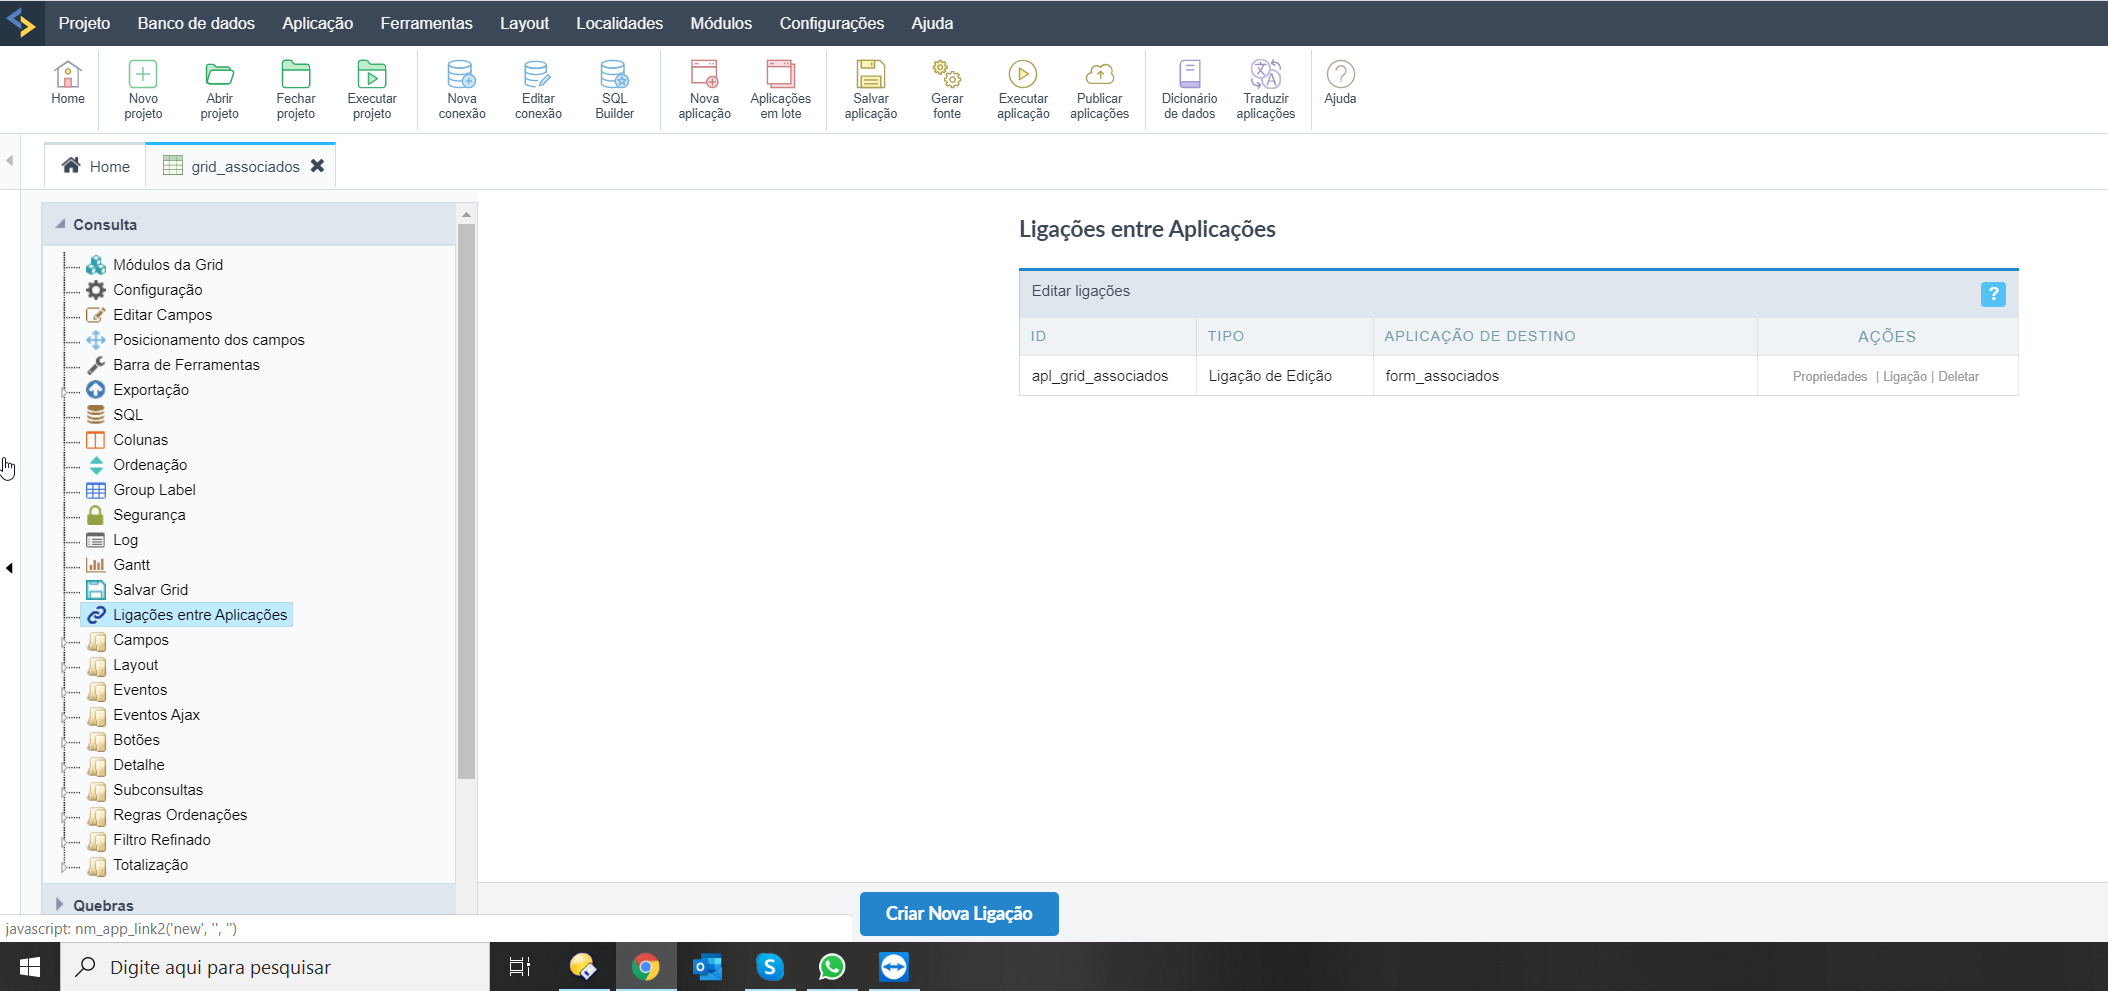Open Traduzir aplicações tool
2108x991 pixels.
[1266, 89]
